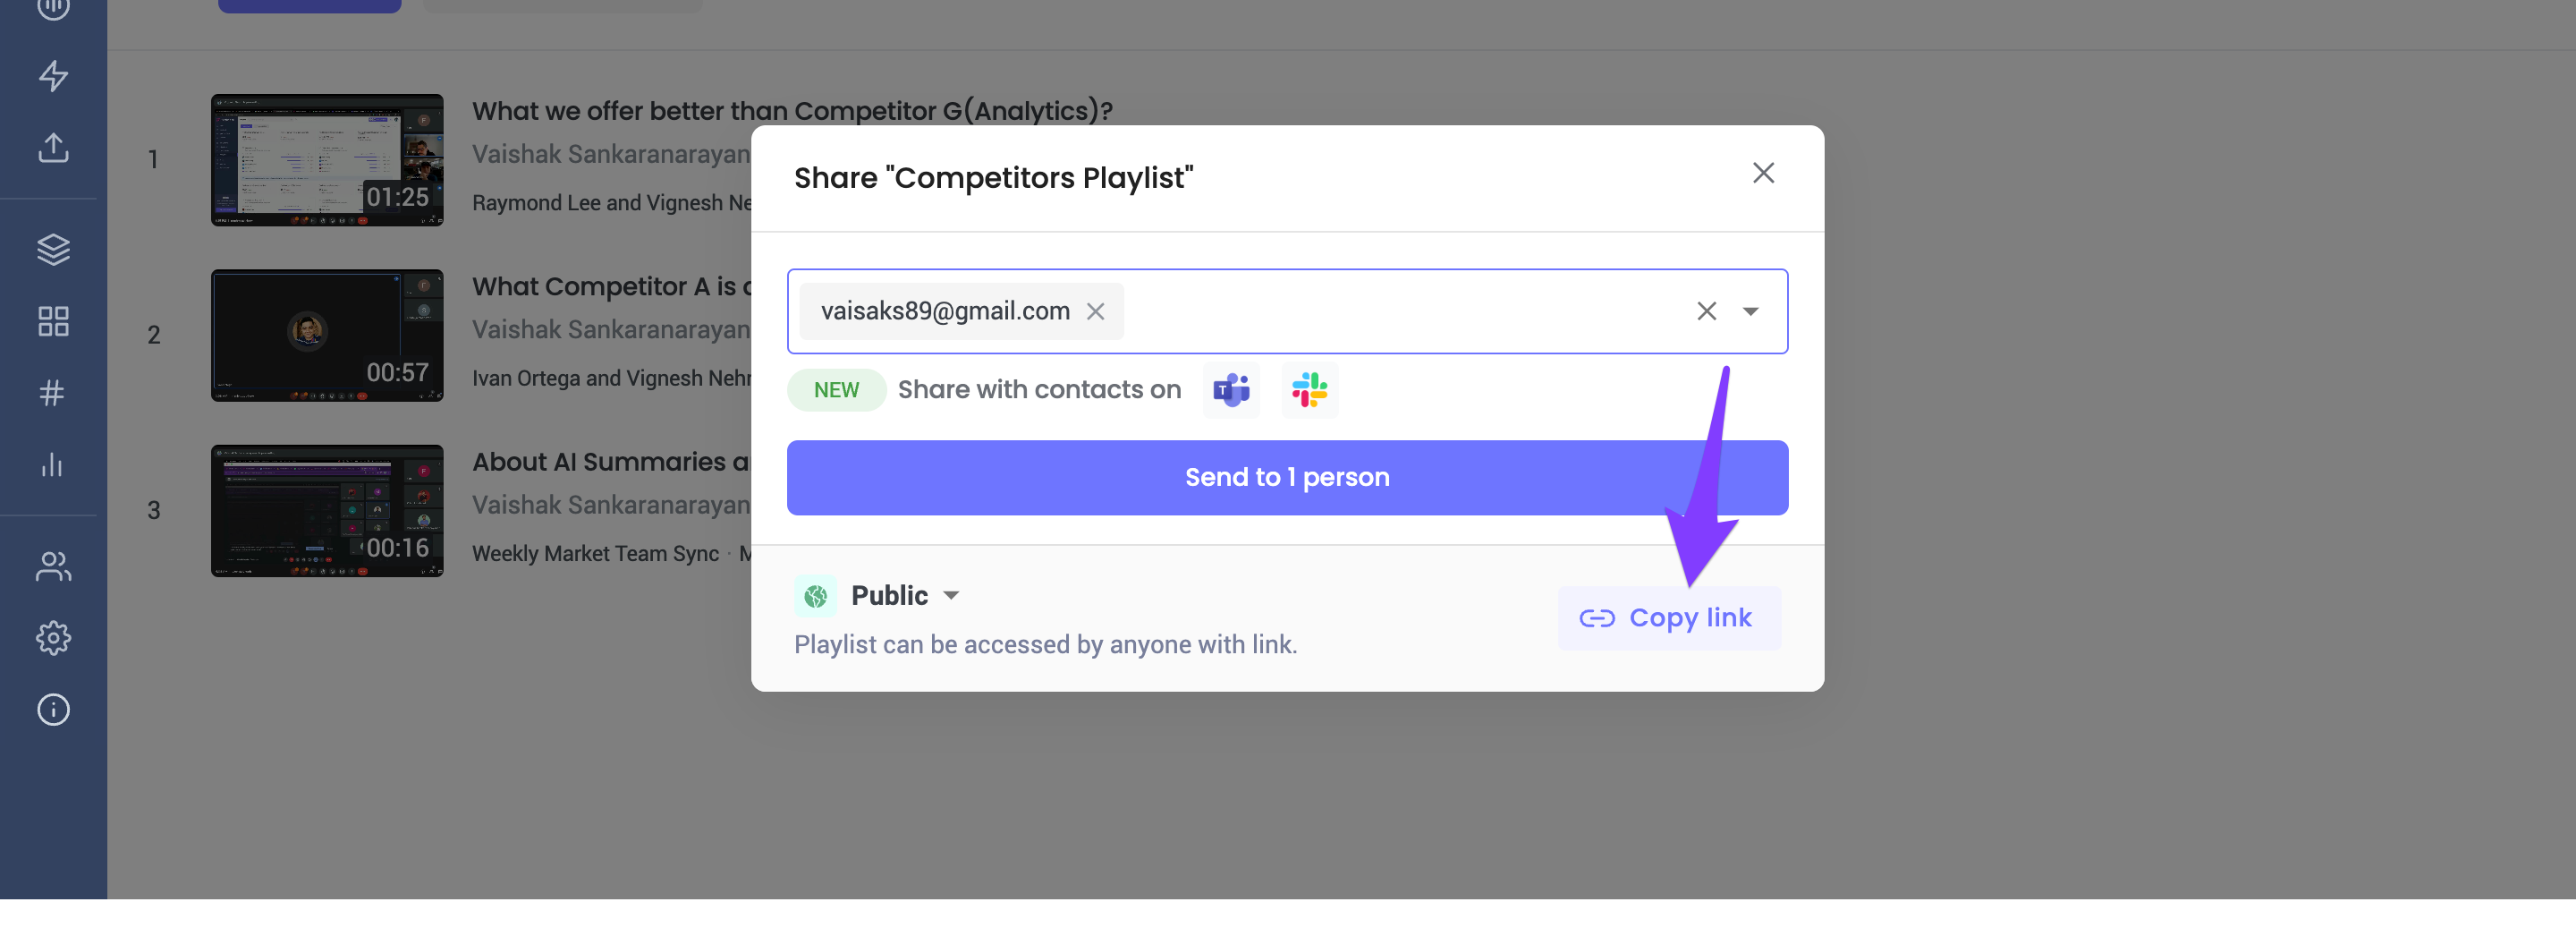The width and height of the screenshot is (2576, 936).
Task: Open the lightning bolt sidebar icon
Action: point(53,76)
